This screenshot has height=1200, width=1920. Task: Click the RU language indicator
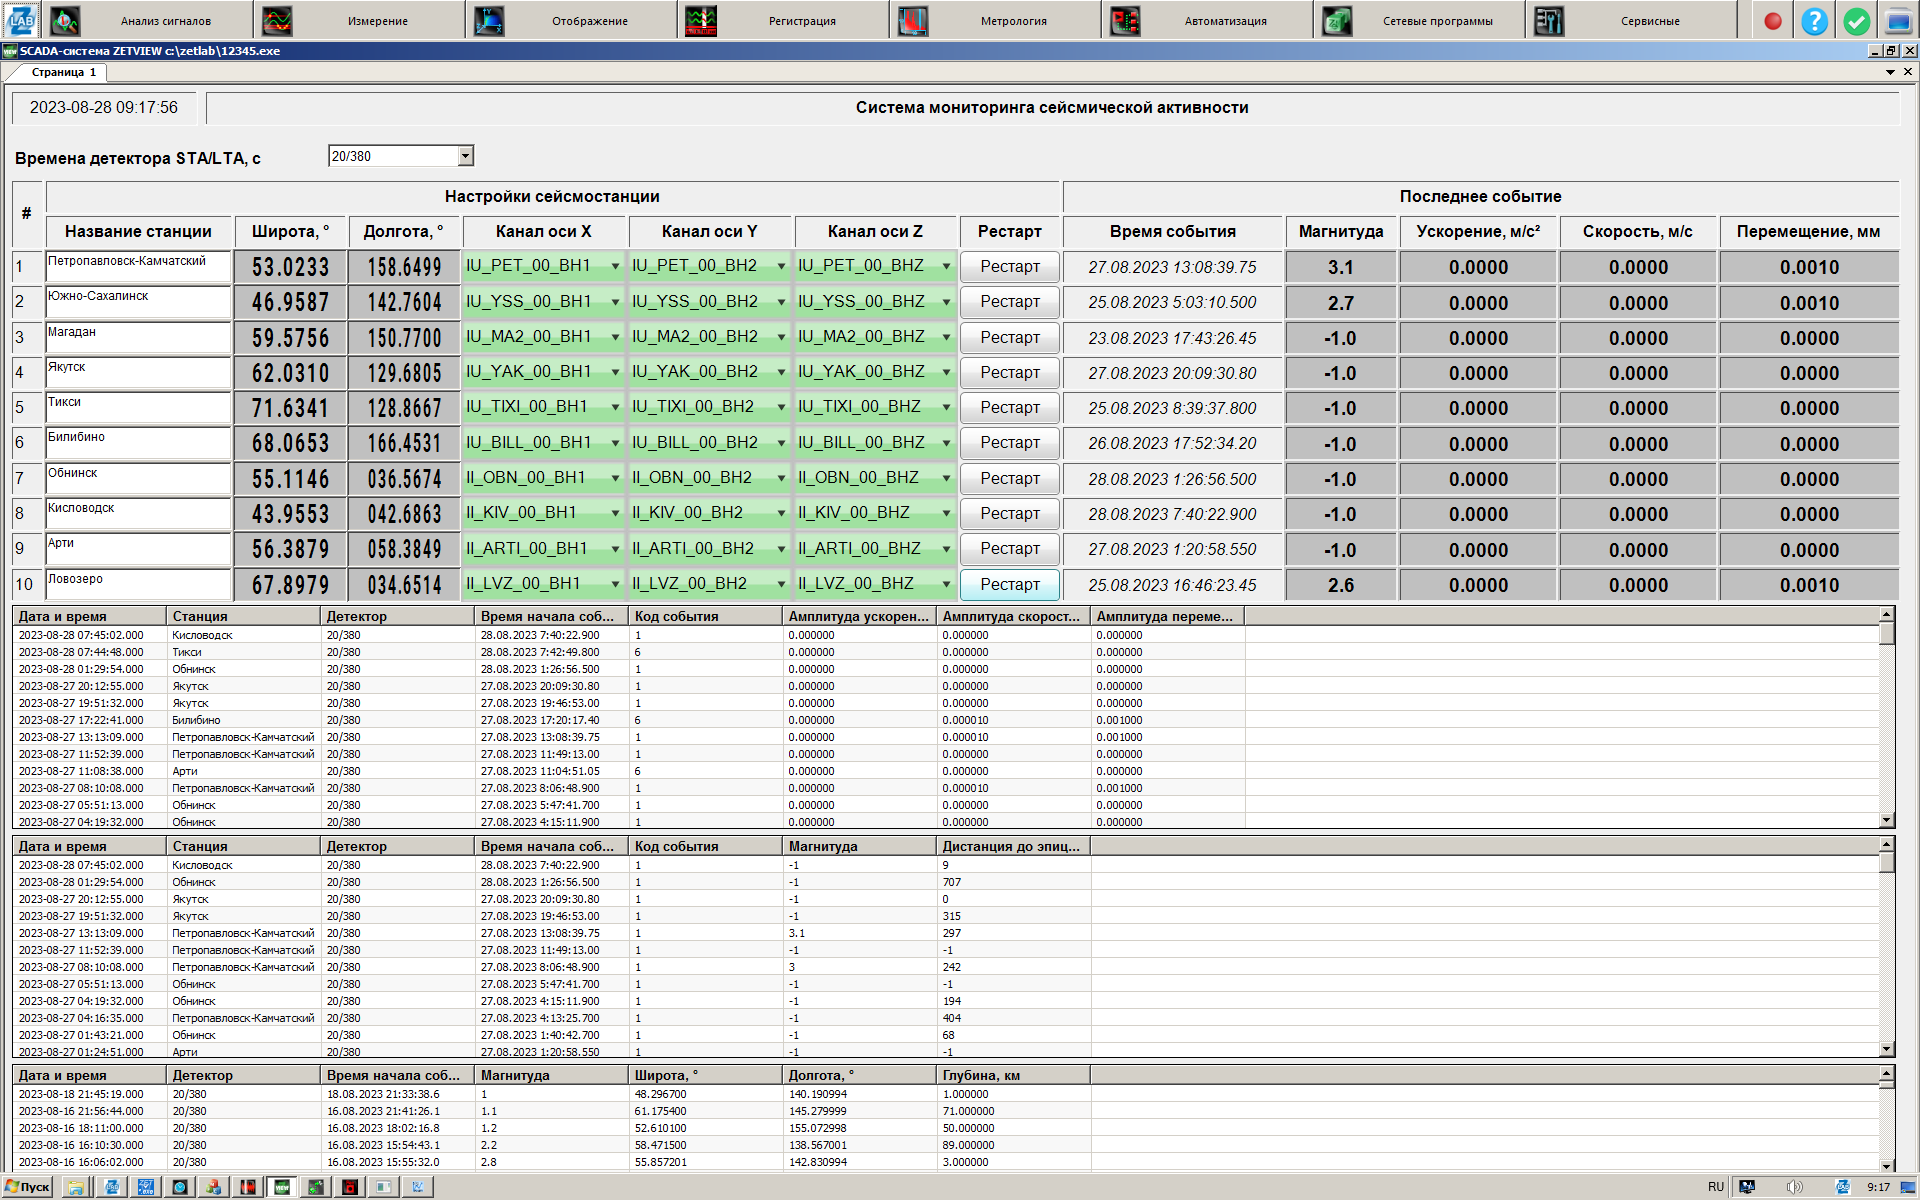pyautogui.click(x=1716, y=1187)
